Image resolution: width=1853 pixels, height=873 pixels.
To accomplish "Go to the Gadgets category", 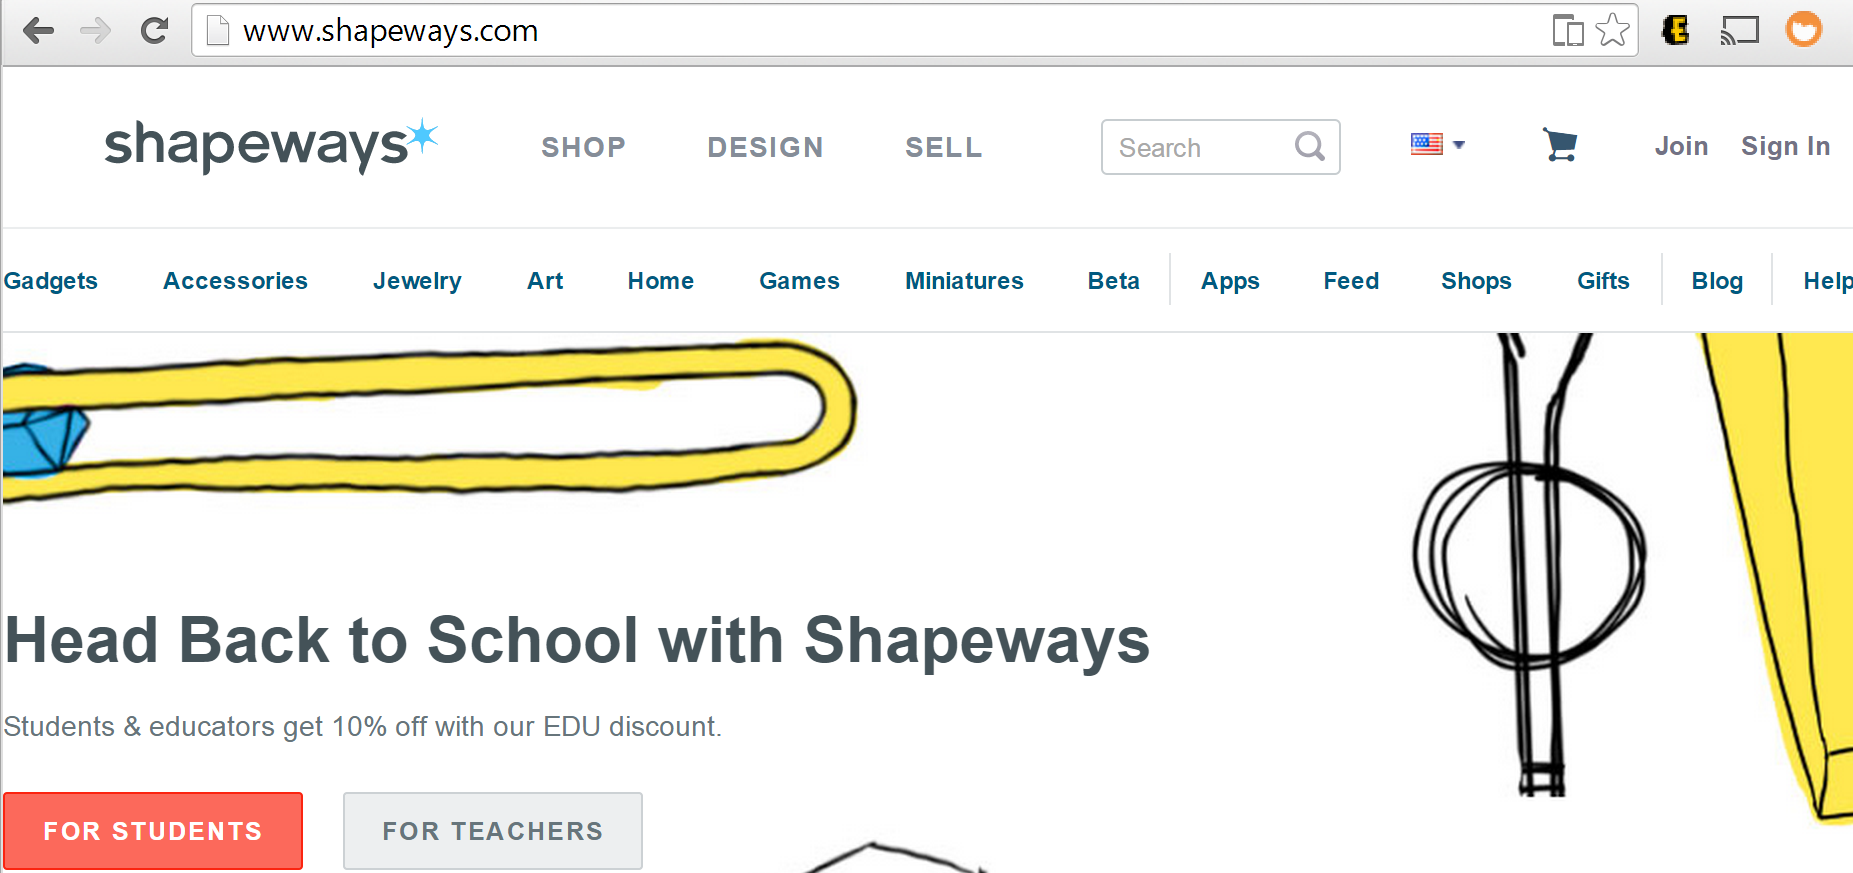I will 51,281.
